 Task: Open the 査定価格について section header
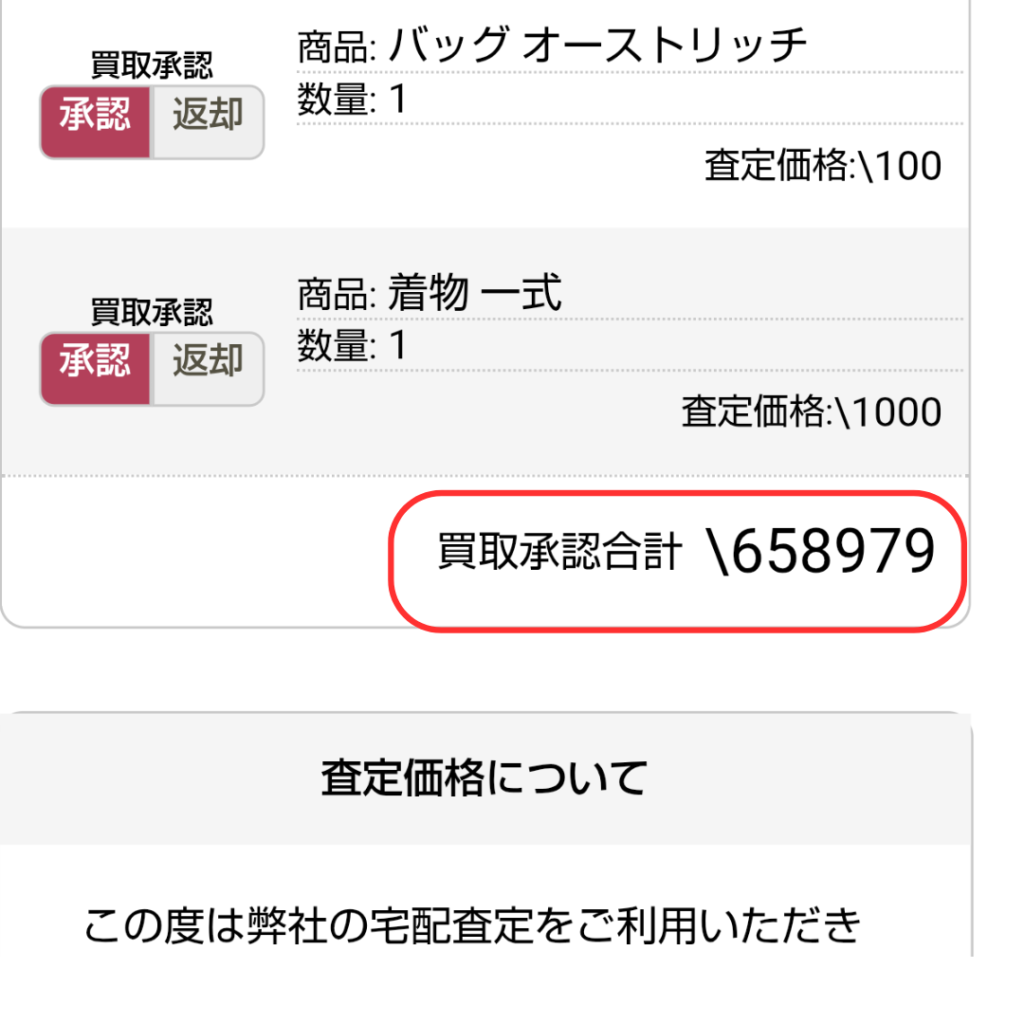tap(485, 778)
